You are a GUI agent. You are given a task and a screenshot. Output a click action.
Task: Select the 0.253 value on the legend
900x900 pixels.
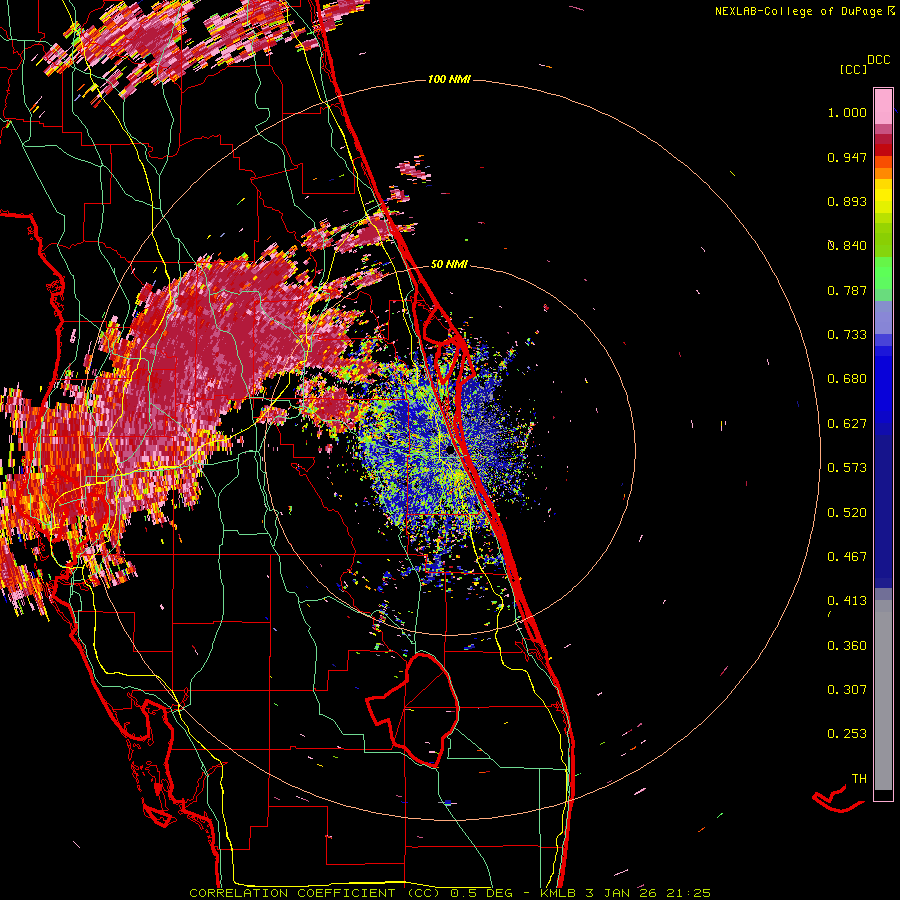tap(847, 734)
